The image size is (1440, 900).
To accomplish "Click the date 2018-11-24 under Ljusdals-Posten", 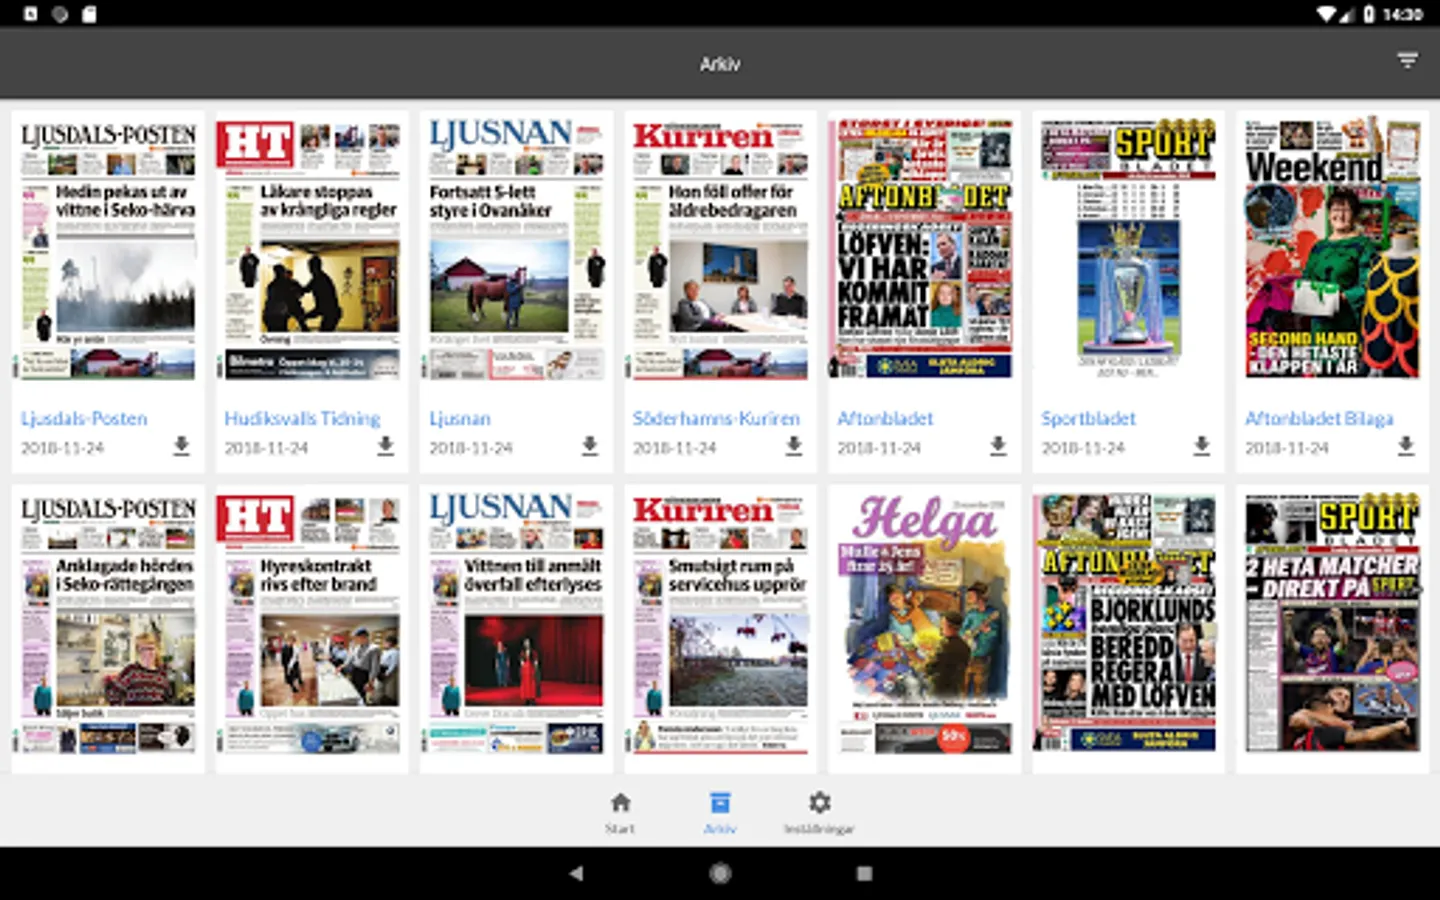I will (63, 448).
